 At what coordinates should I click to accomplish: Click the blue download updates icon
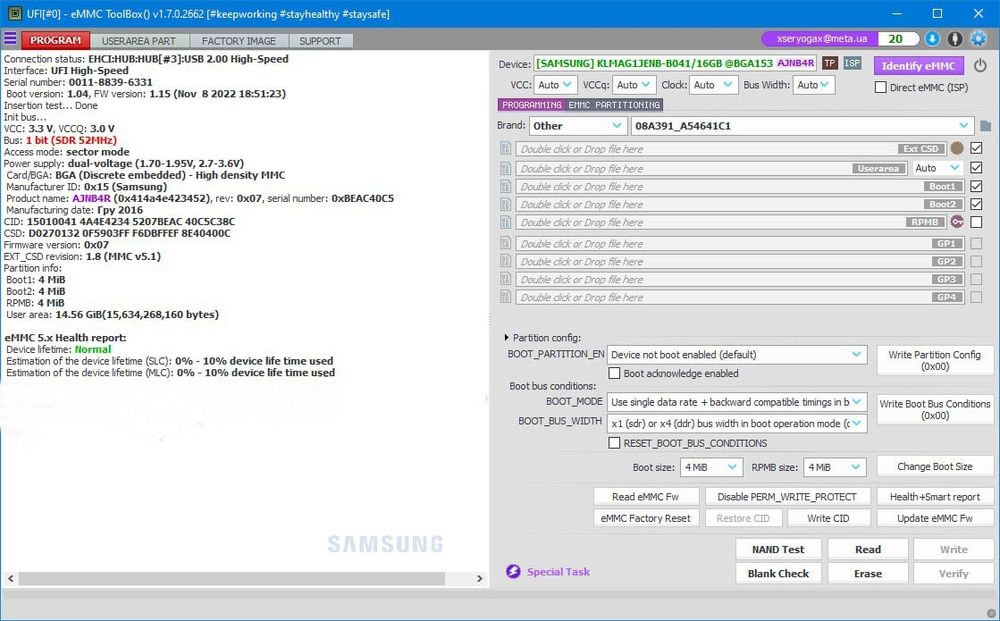pyautogui.click(x=932, y=39)
